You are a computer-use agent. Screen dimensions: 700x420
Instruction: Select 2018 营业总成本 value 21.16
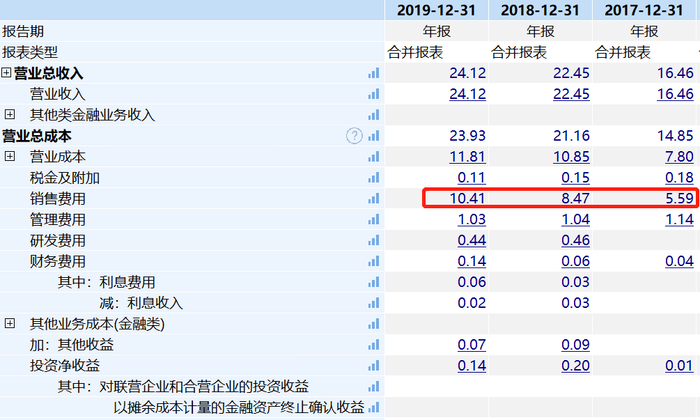tap(571, 136)
